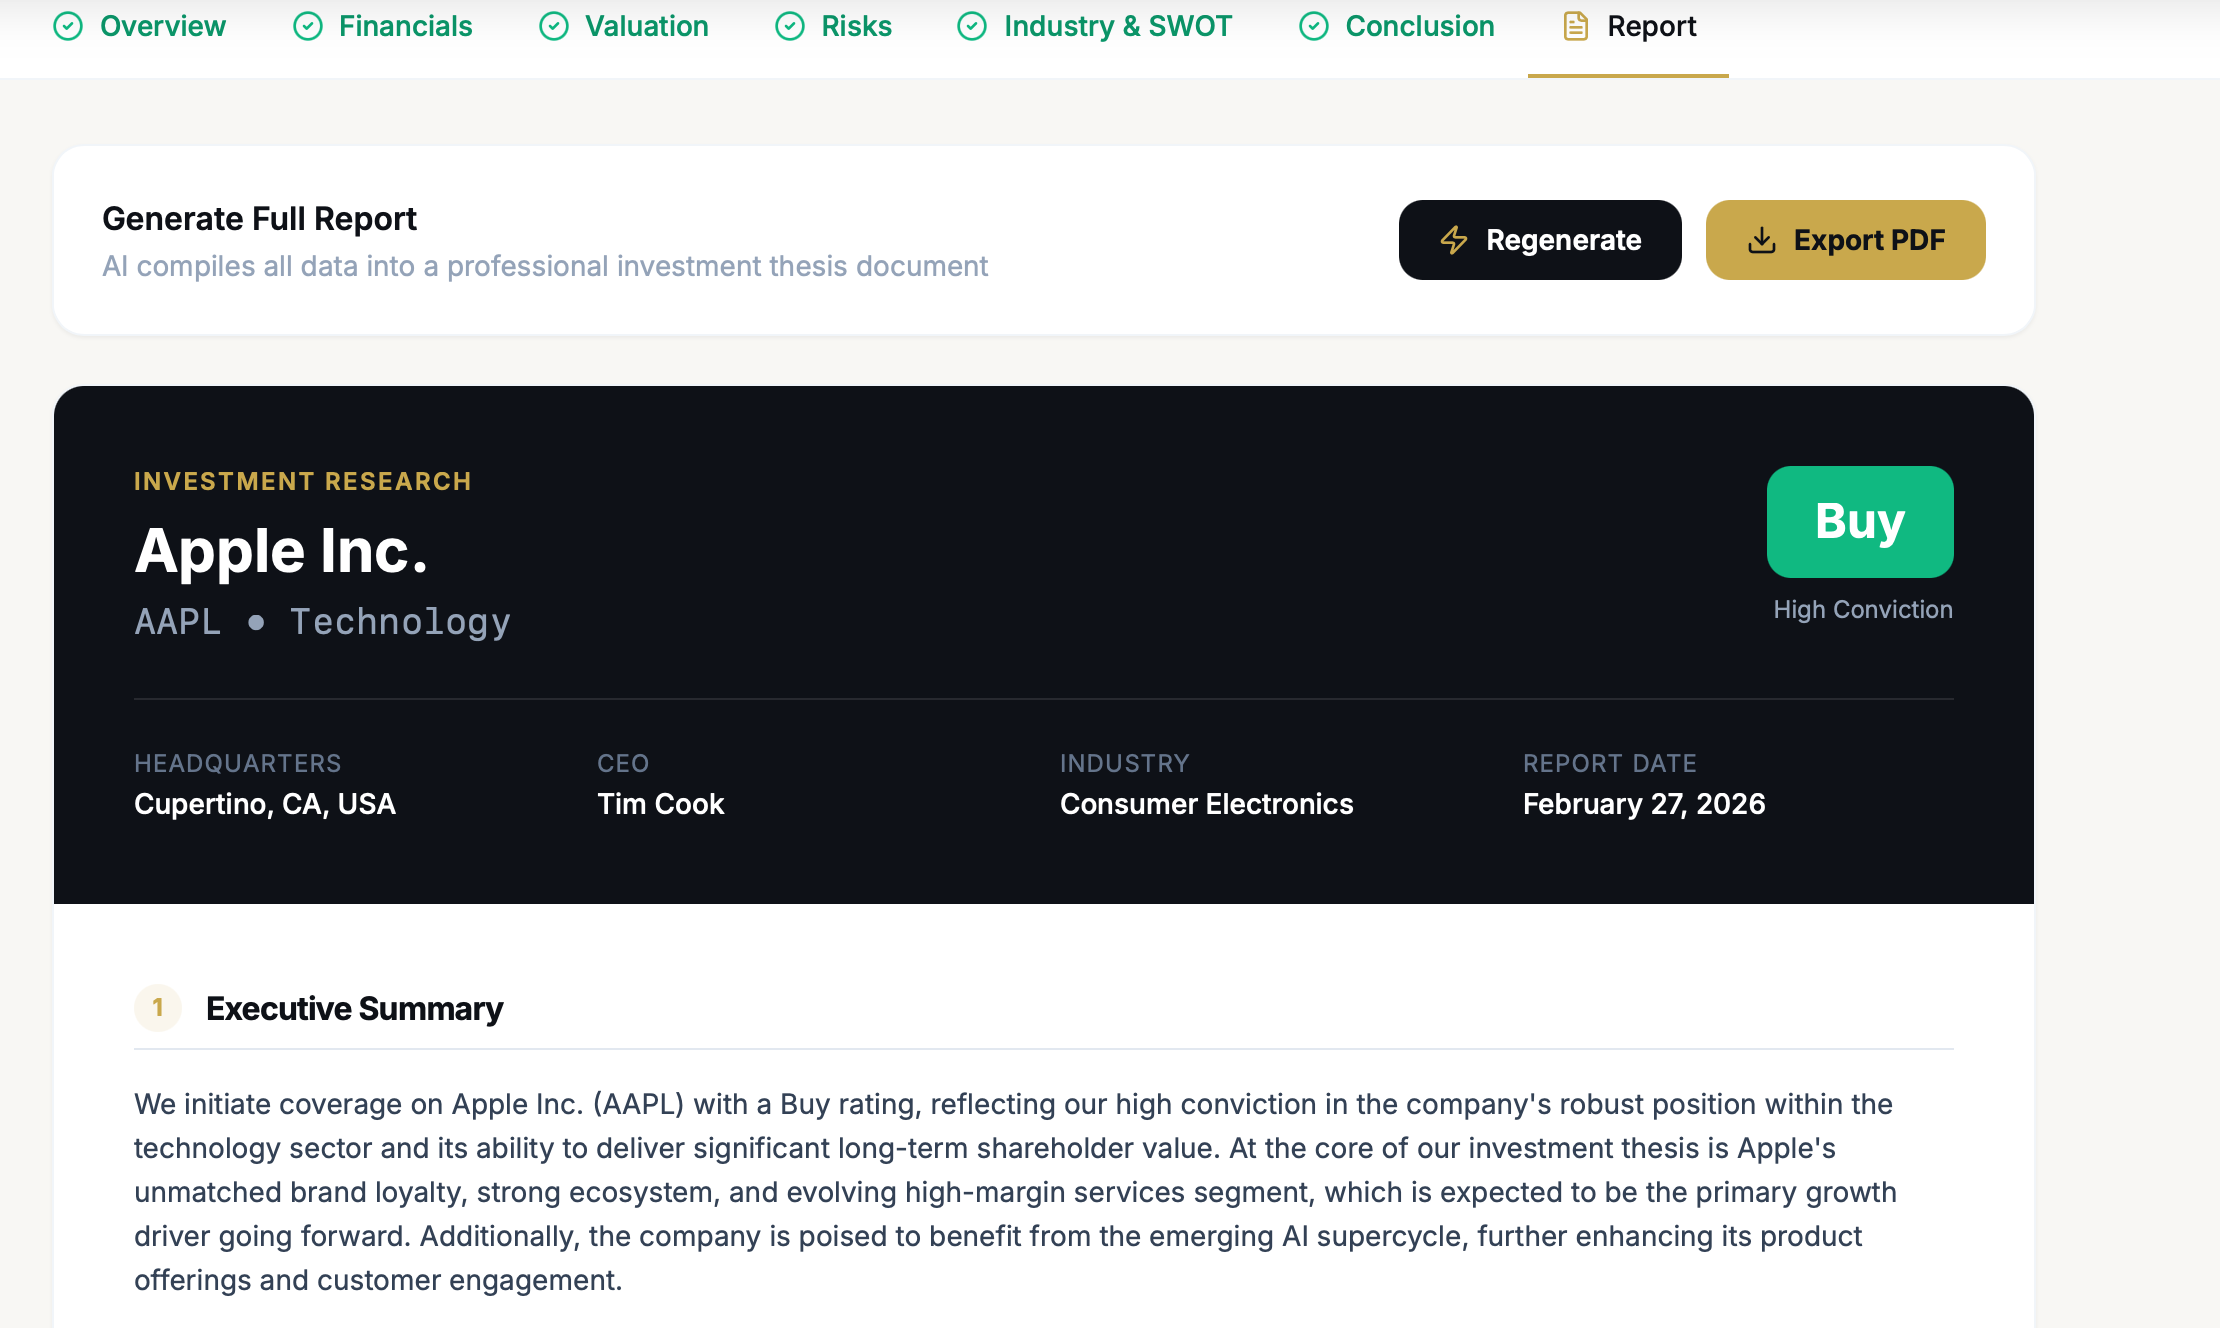Click the High Conviction label
Image resolution: width=2220 pixels, height=1328 pixels.
coord(1863,610)
